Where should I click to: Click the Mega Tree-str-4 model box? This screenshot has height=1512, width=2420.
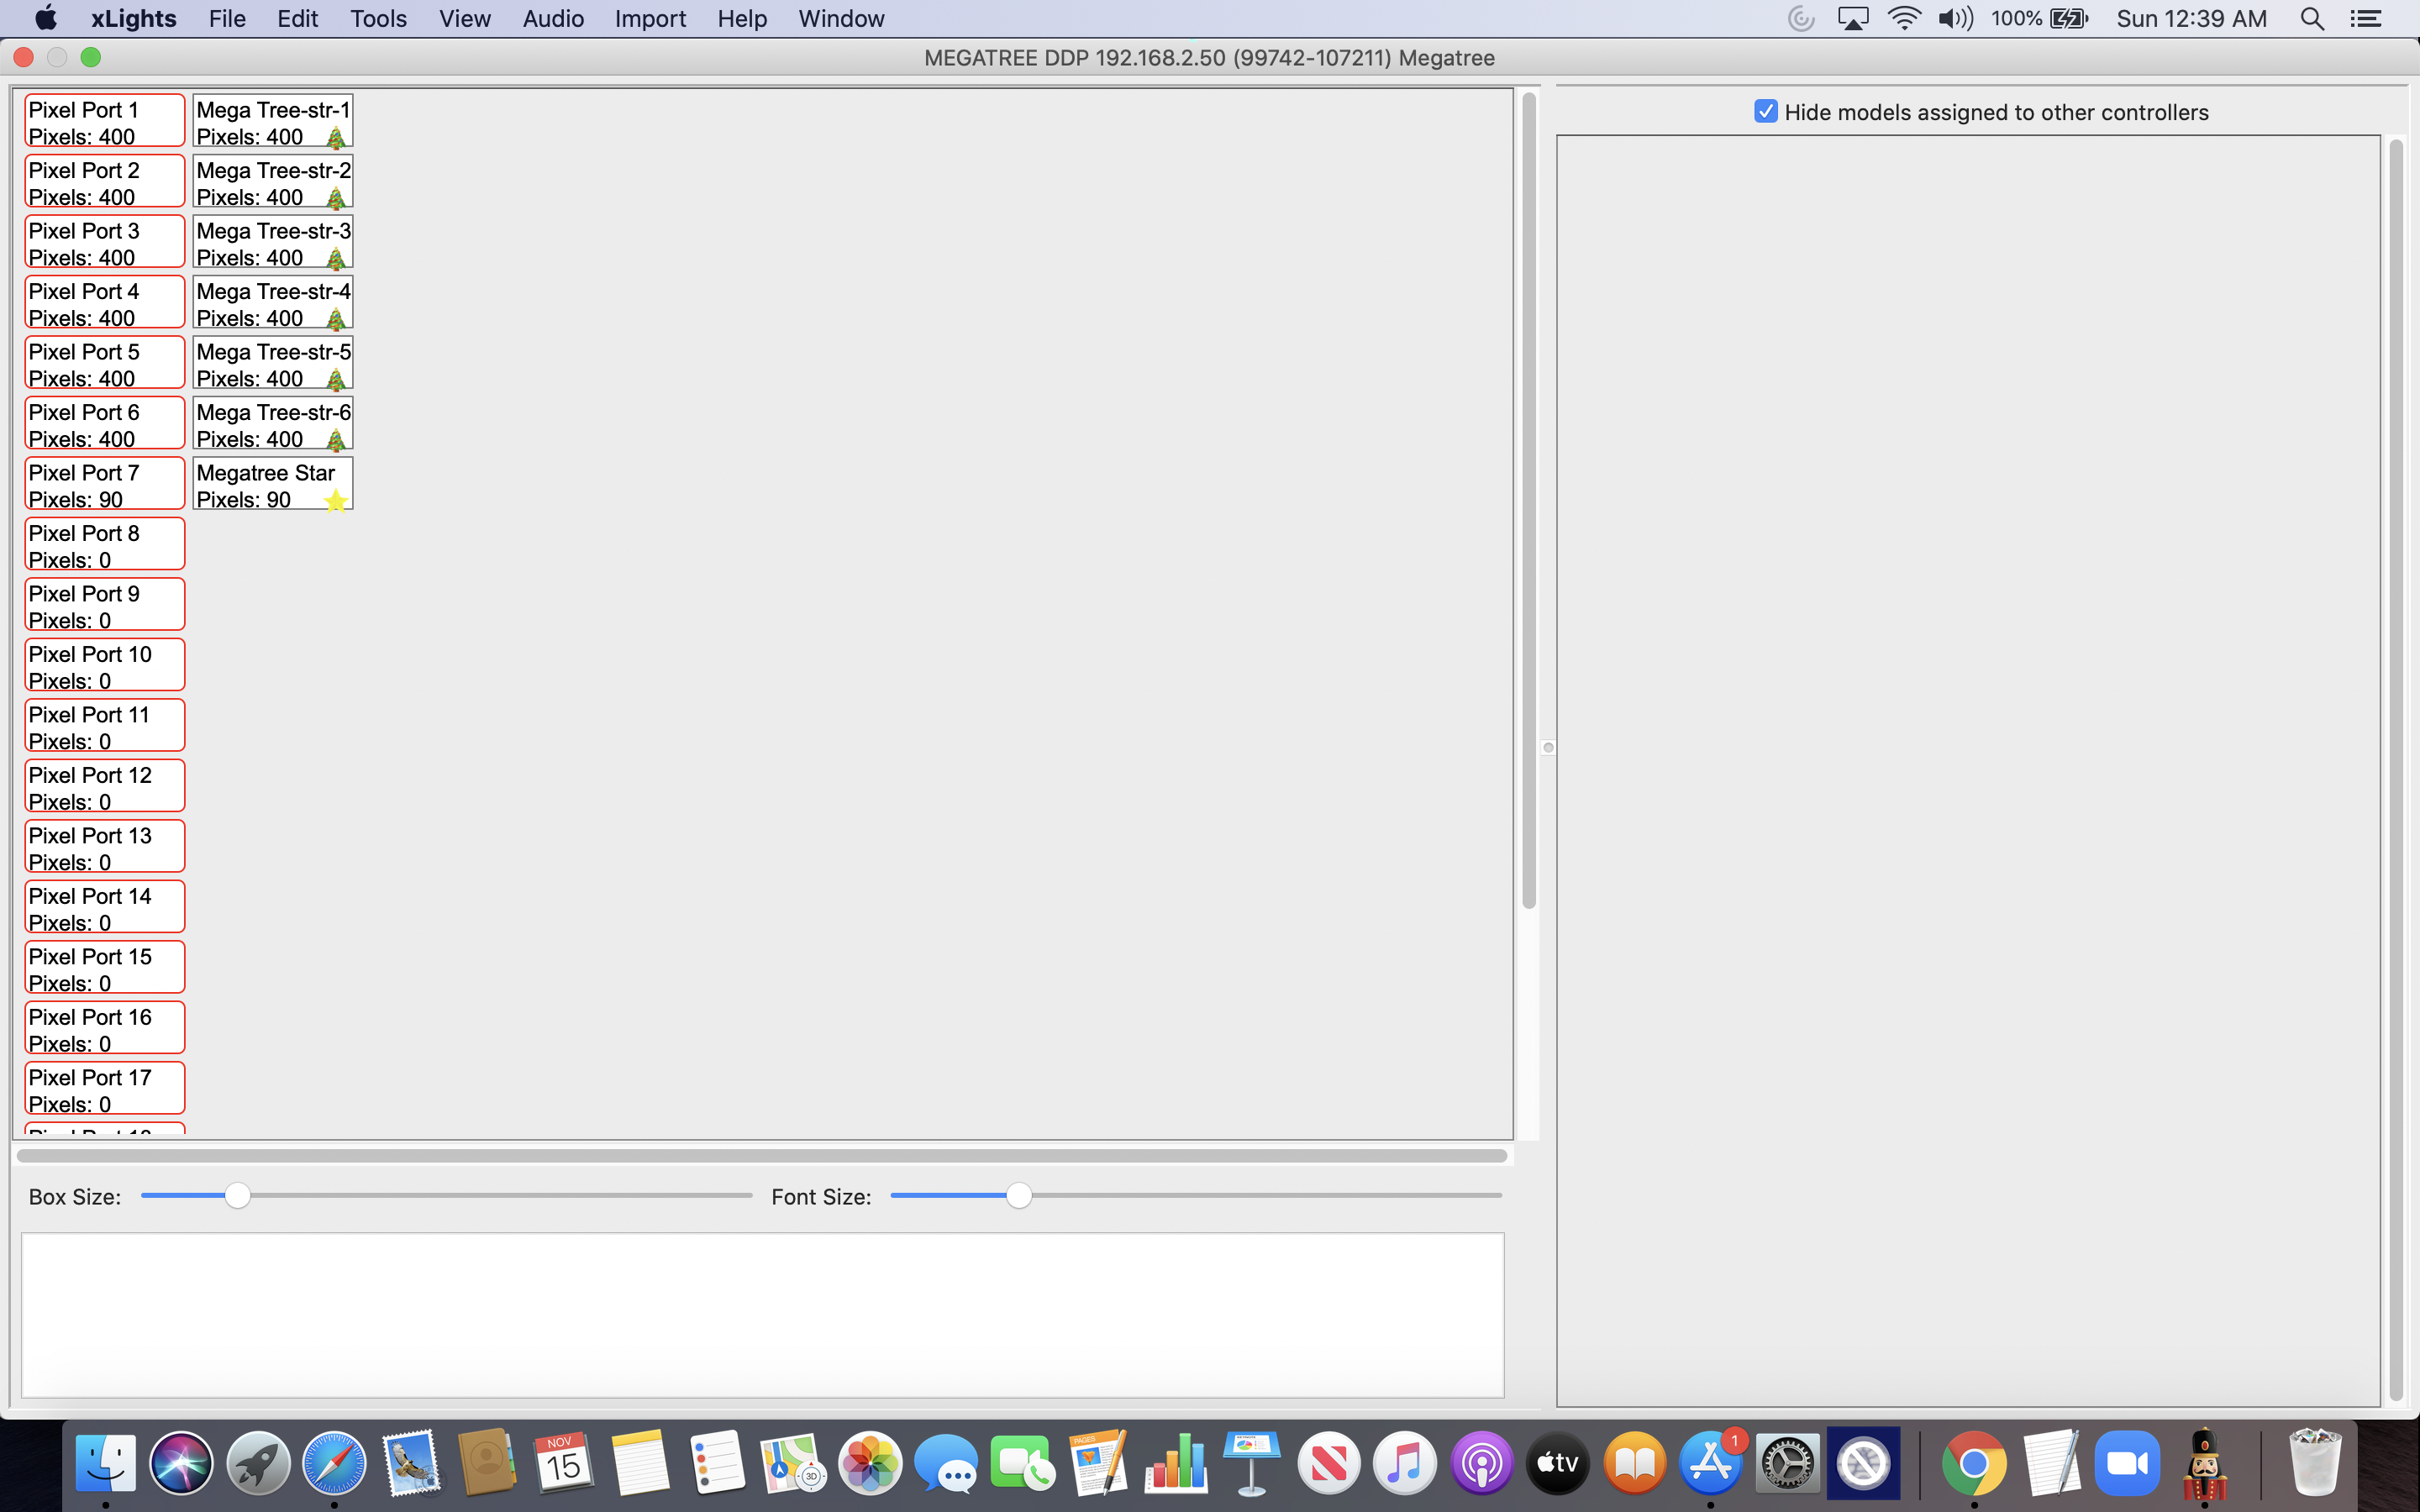pos(273,303)
